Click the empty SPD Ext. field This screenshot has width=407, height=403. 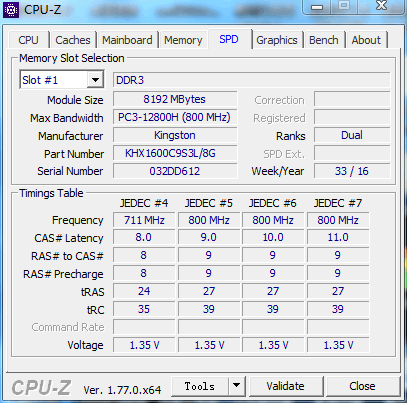352,153
